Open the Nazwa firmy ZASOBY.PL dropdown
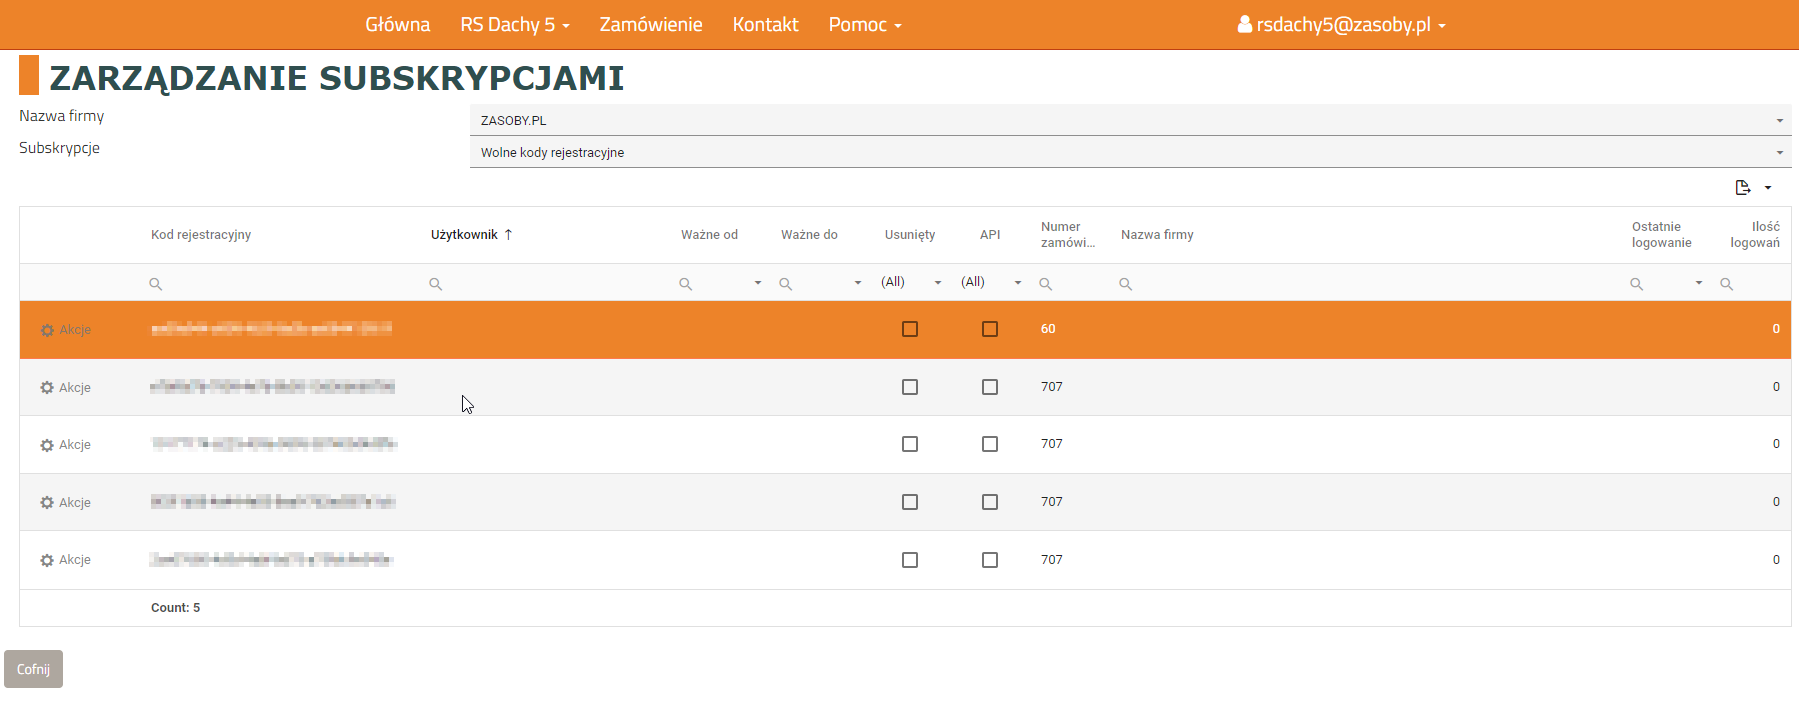Viewport: 1799px width, 707px height. (1130, 120)
